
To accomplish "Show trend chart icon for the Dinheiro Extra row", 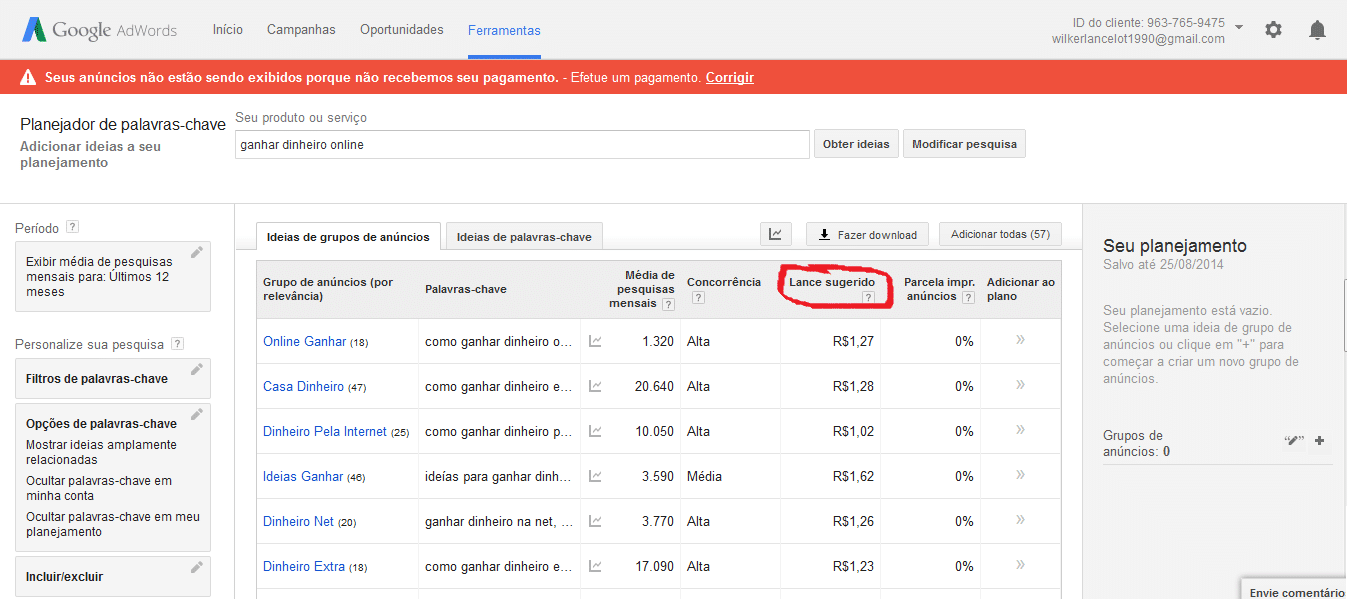I will 595,566.
